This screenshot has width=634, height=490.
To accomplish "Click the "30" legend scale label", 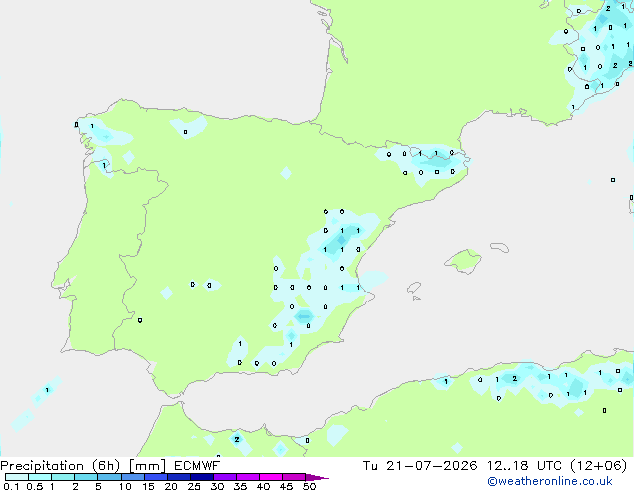I will [217, 486].
